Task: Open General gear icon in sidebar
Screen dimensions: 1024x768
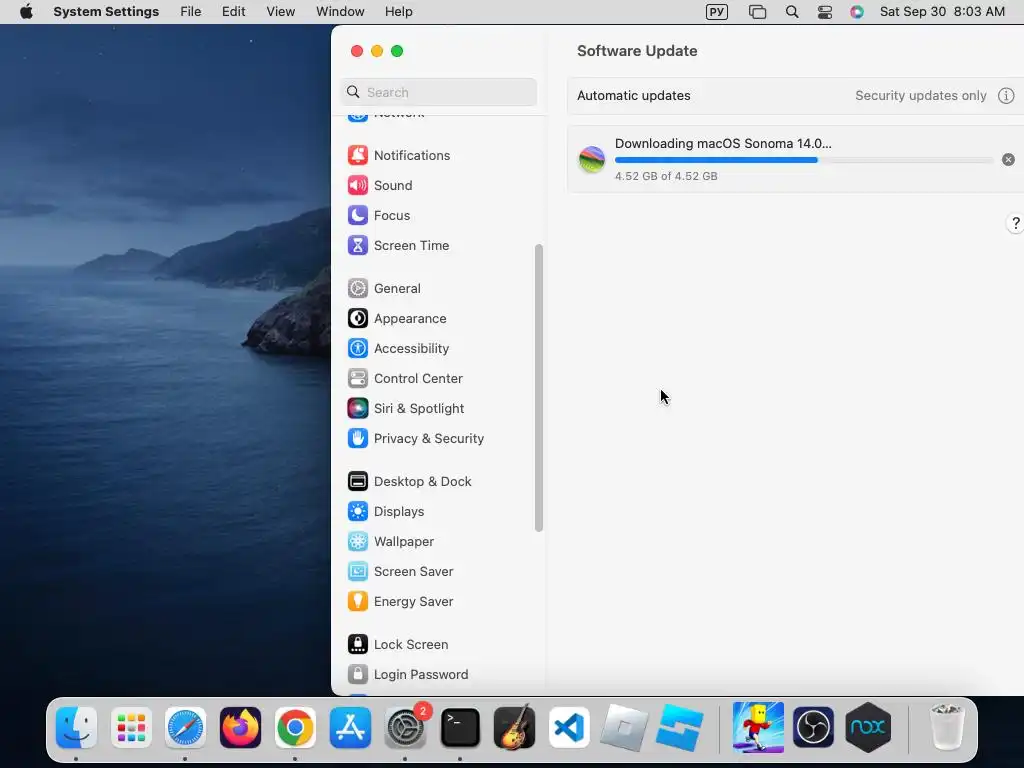Action: pos(357,289)
